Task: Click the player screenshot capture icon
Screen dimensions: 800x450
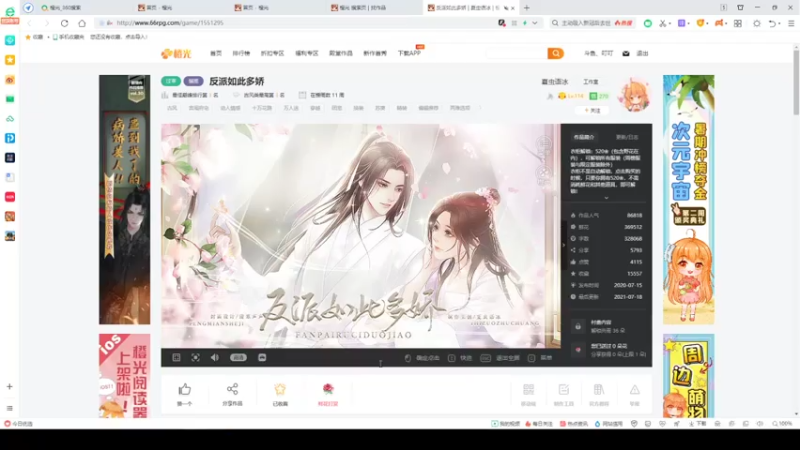Action: point(195,358)
